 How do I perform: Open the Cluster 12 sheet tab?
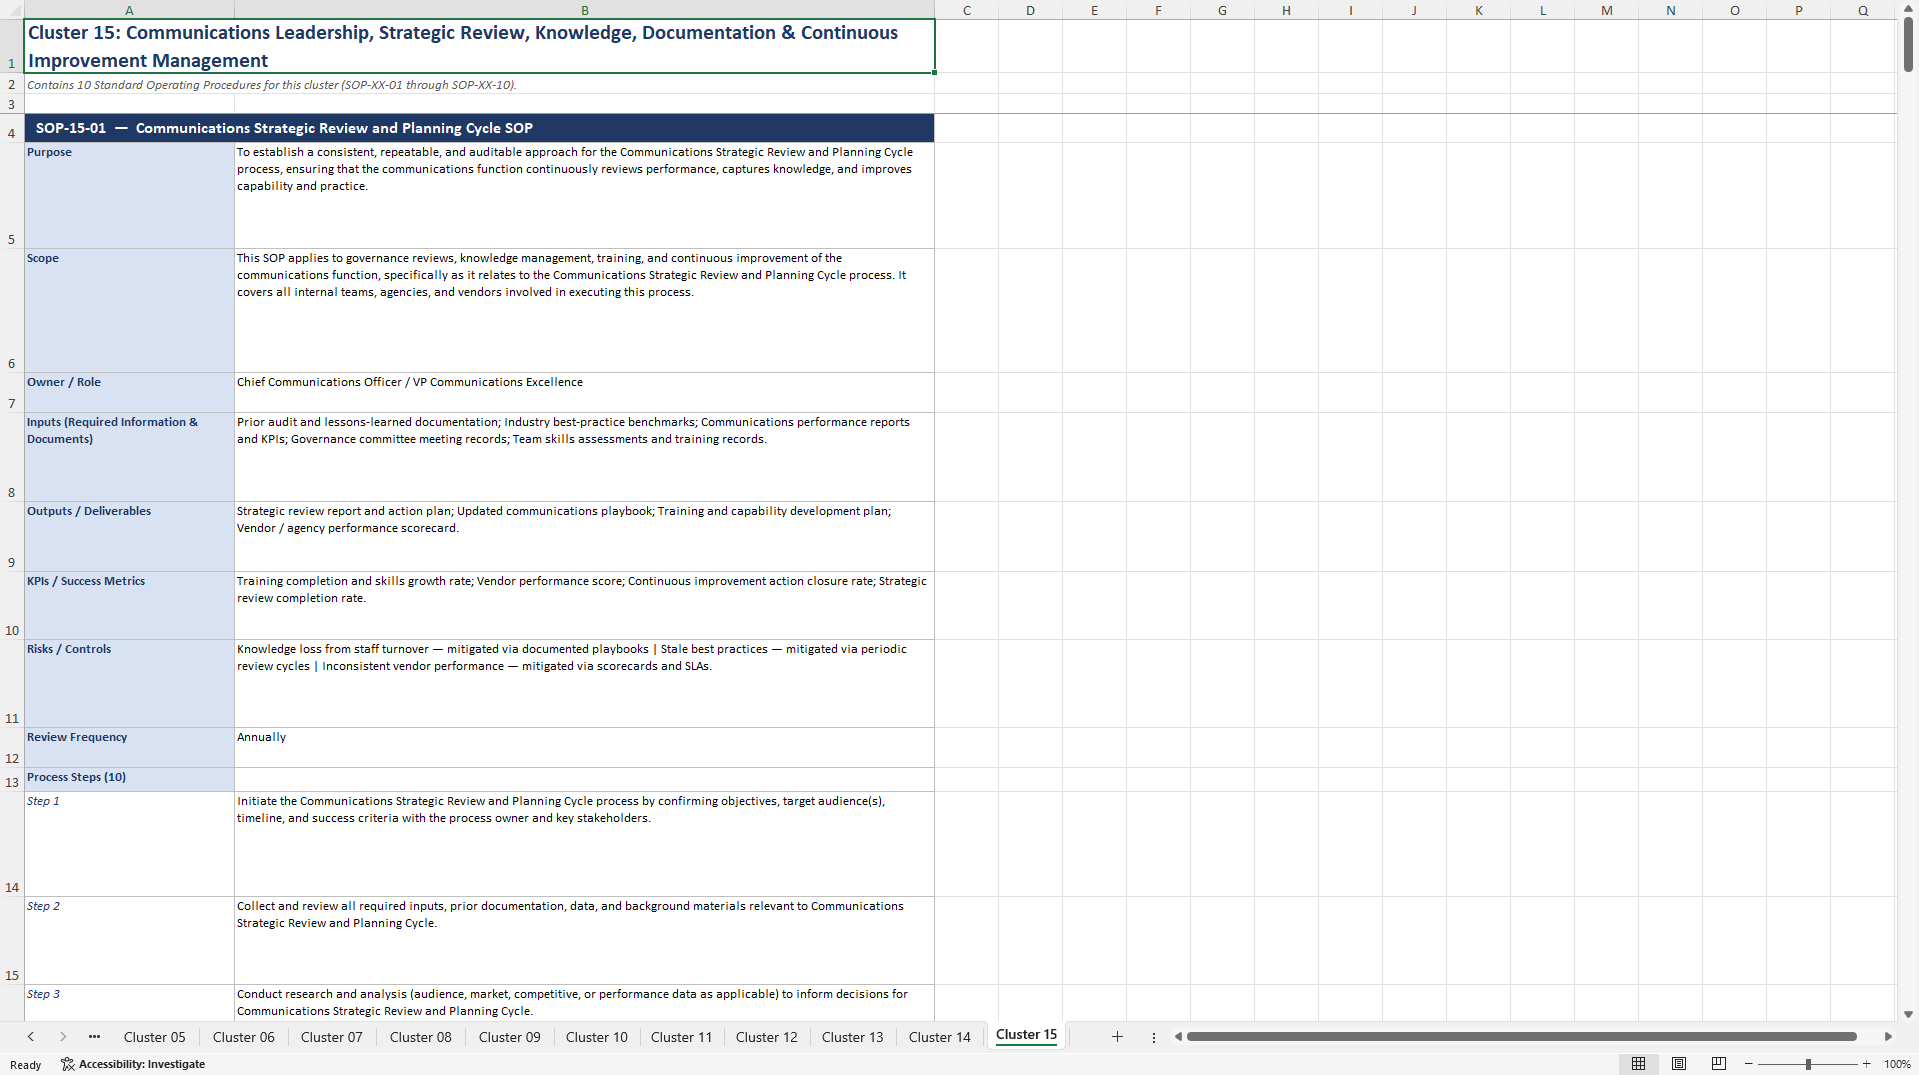tap(767, 1037)
